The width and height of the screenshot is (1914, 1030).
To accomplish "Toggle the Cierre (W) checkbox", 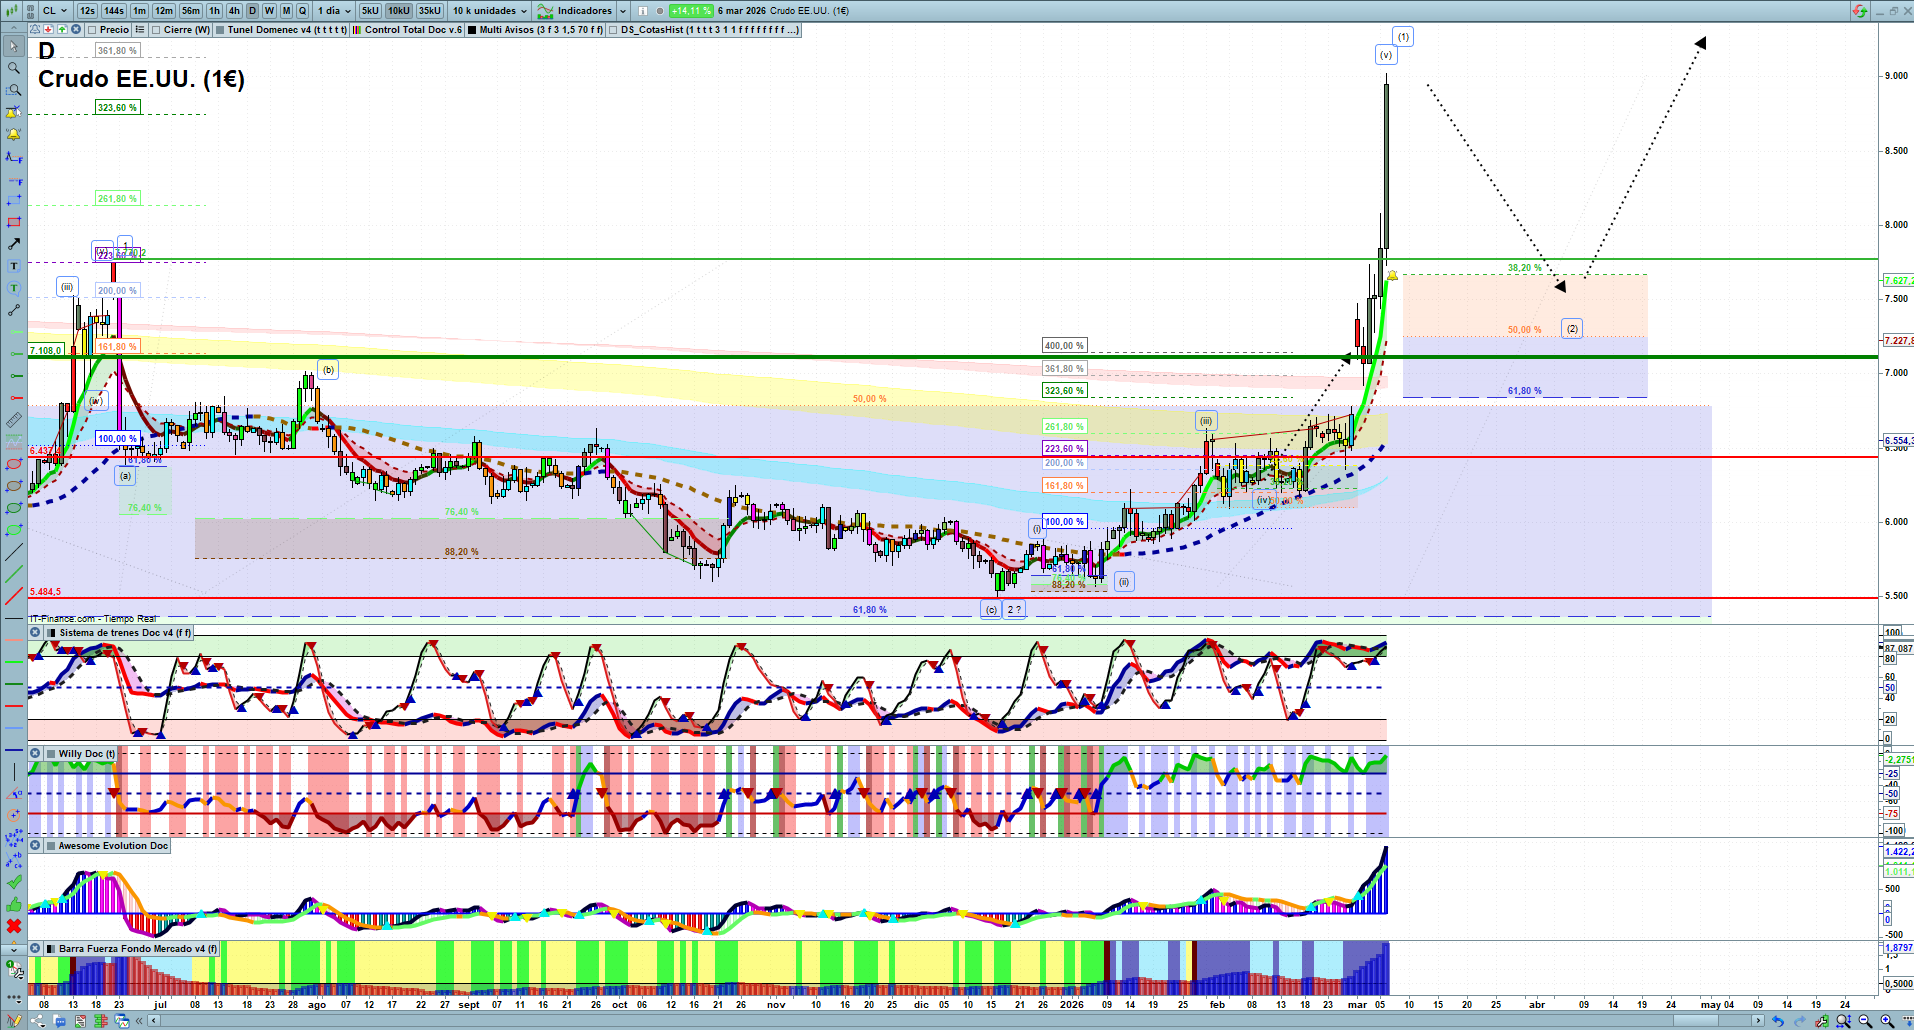I will click(x=156, y=30).
